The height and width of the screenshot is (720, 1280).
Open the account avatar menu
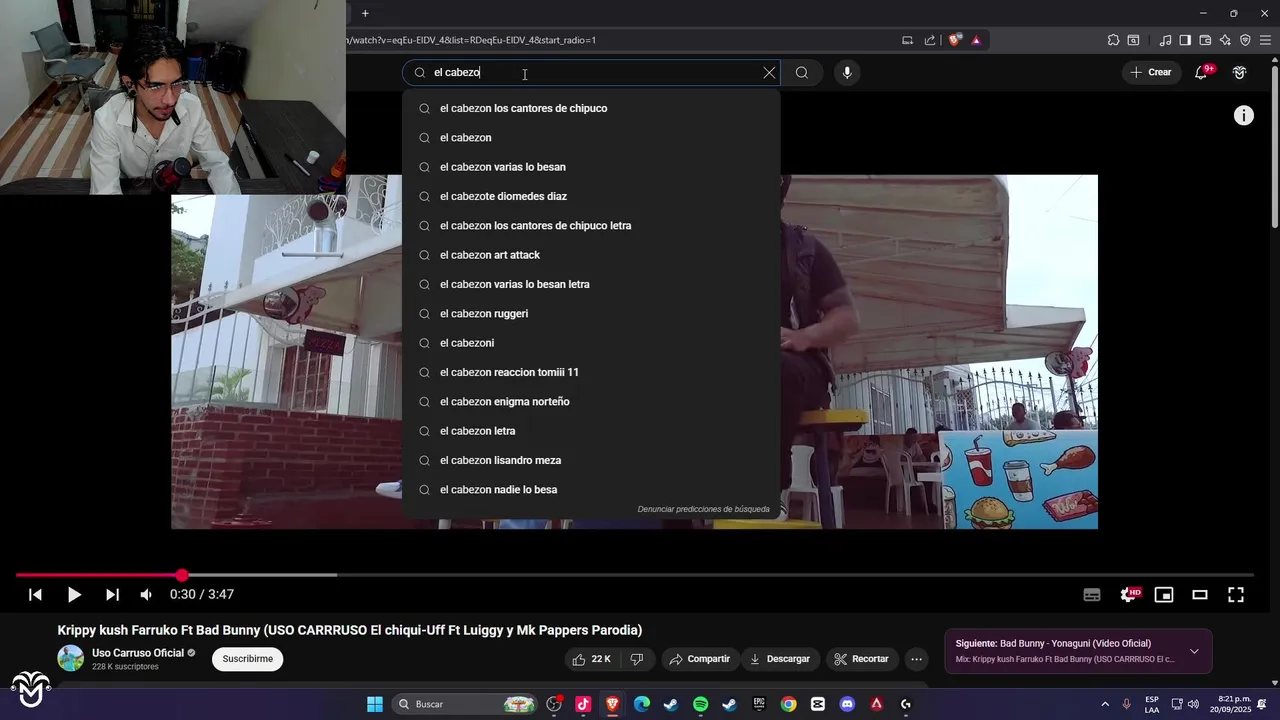point(1240,72)
